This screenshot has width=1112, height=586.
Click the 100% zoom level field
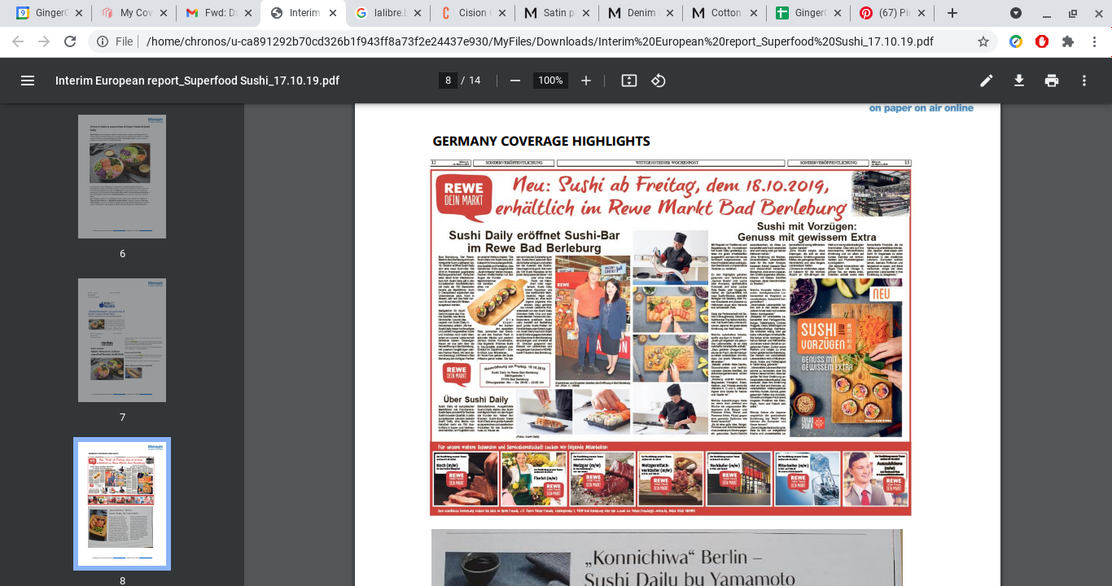click(550, 81)
